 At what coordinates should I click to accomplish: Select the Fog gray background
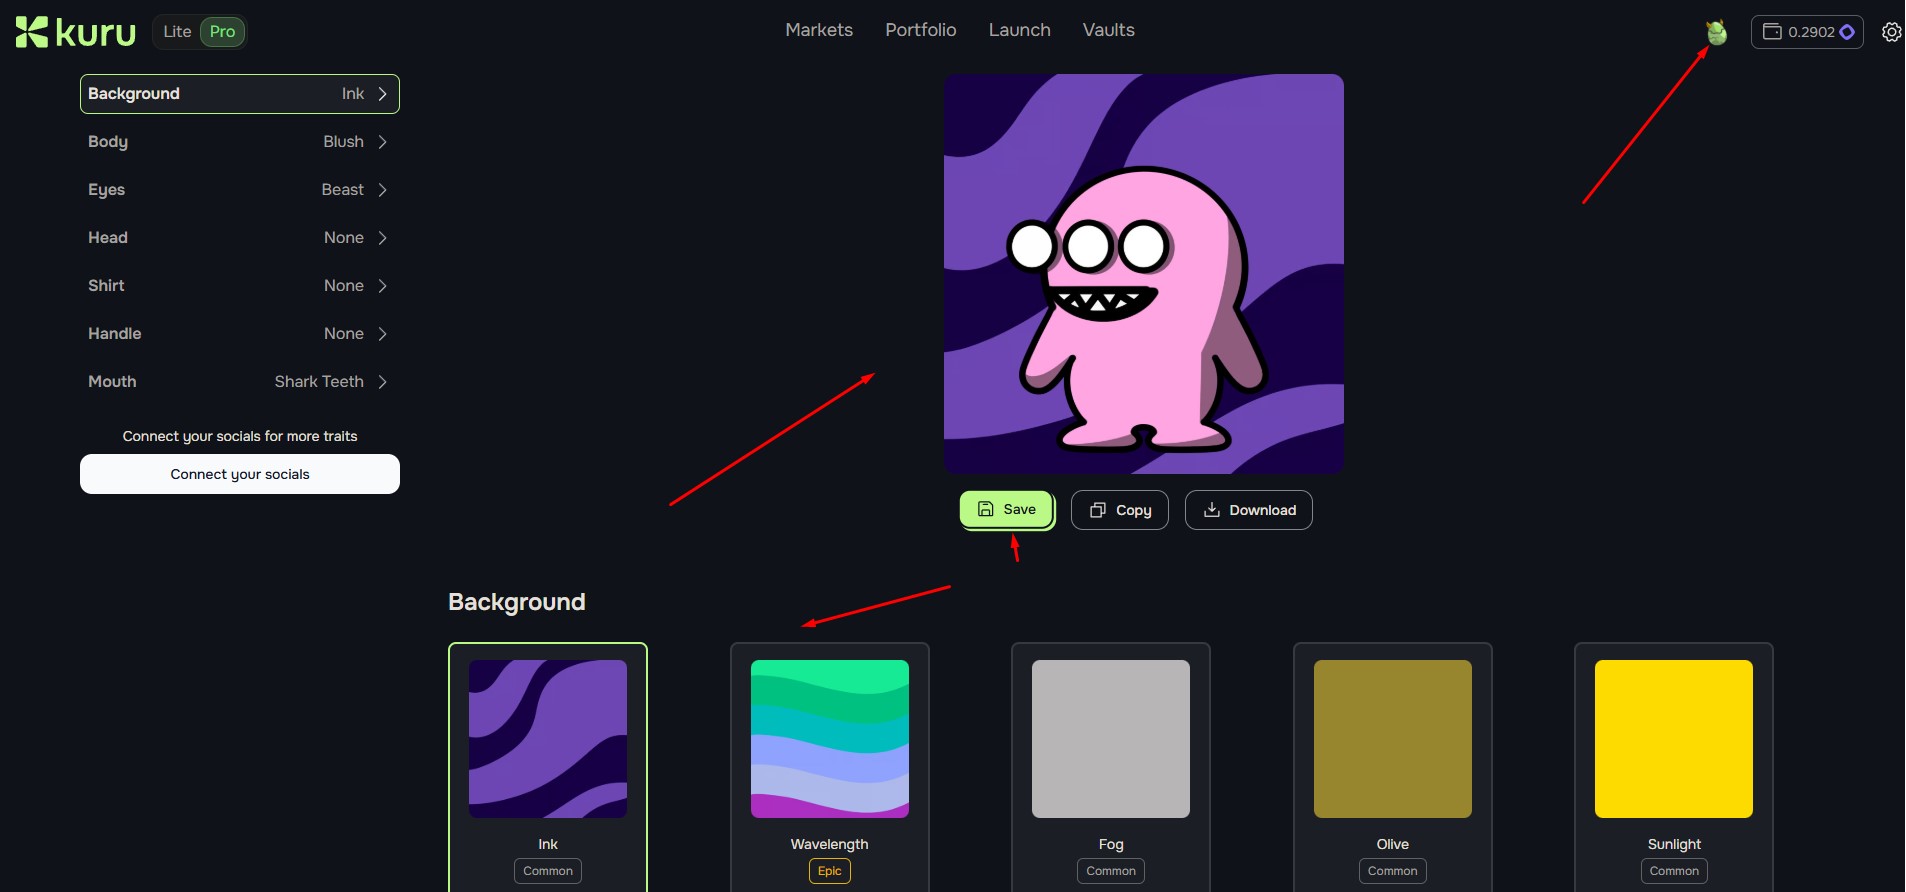(1110, 739)
